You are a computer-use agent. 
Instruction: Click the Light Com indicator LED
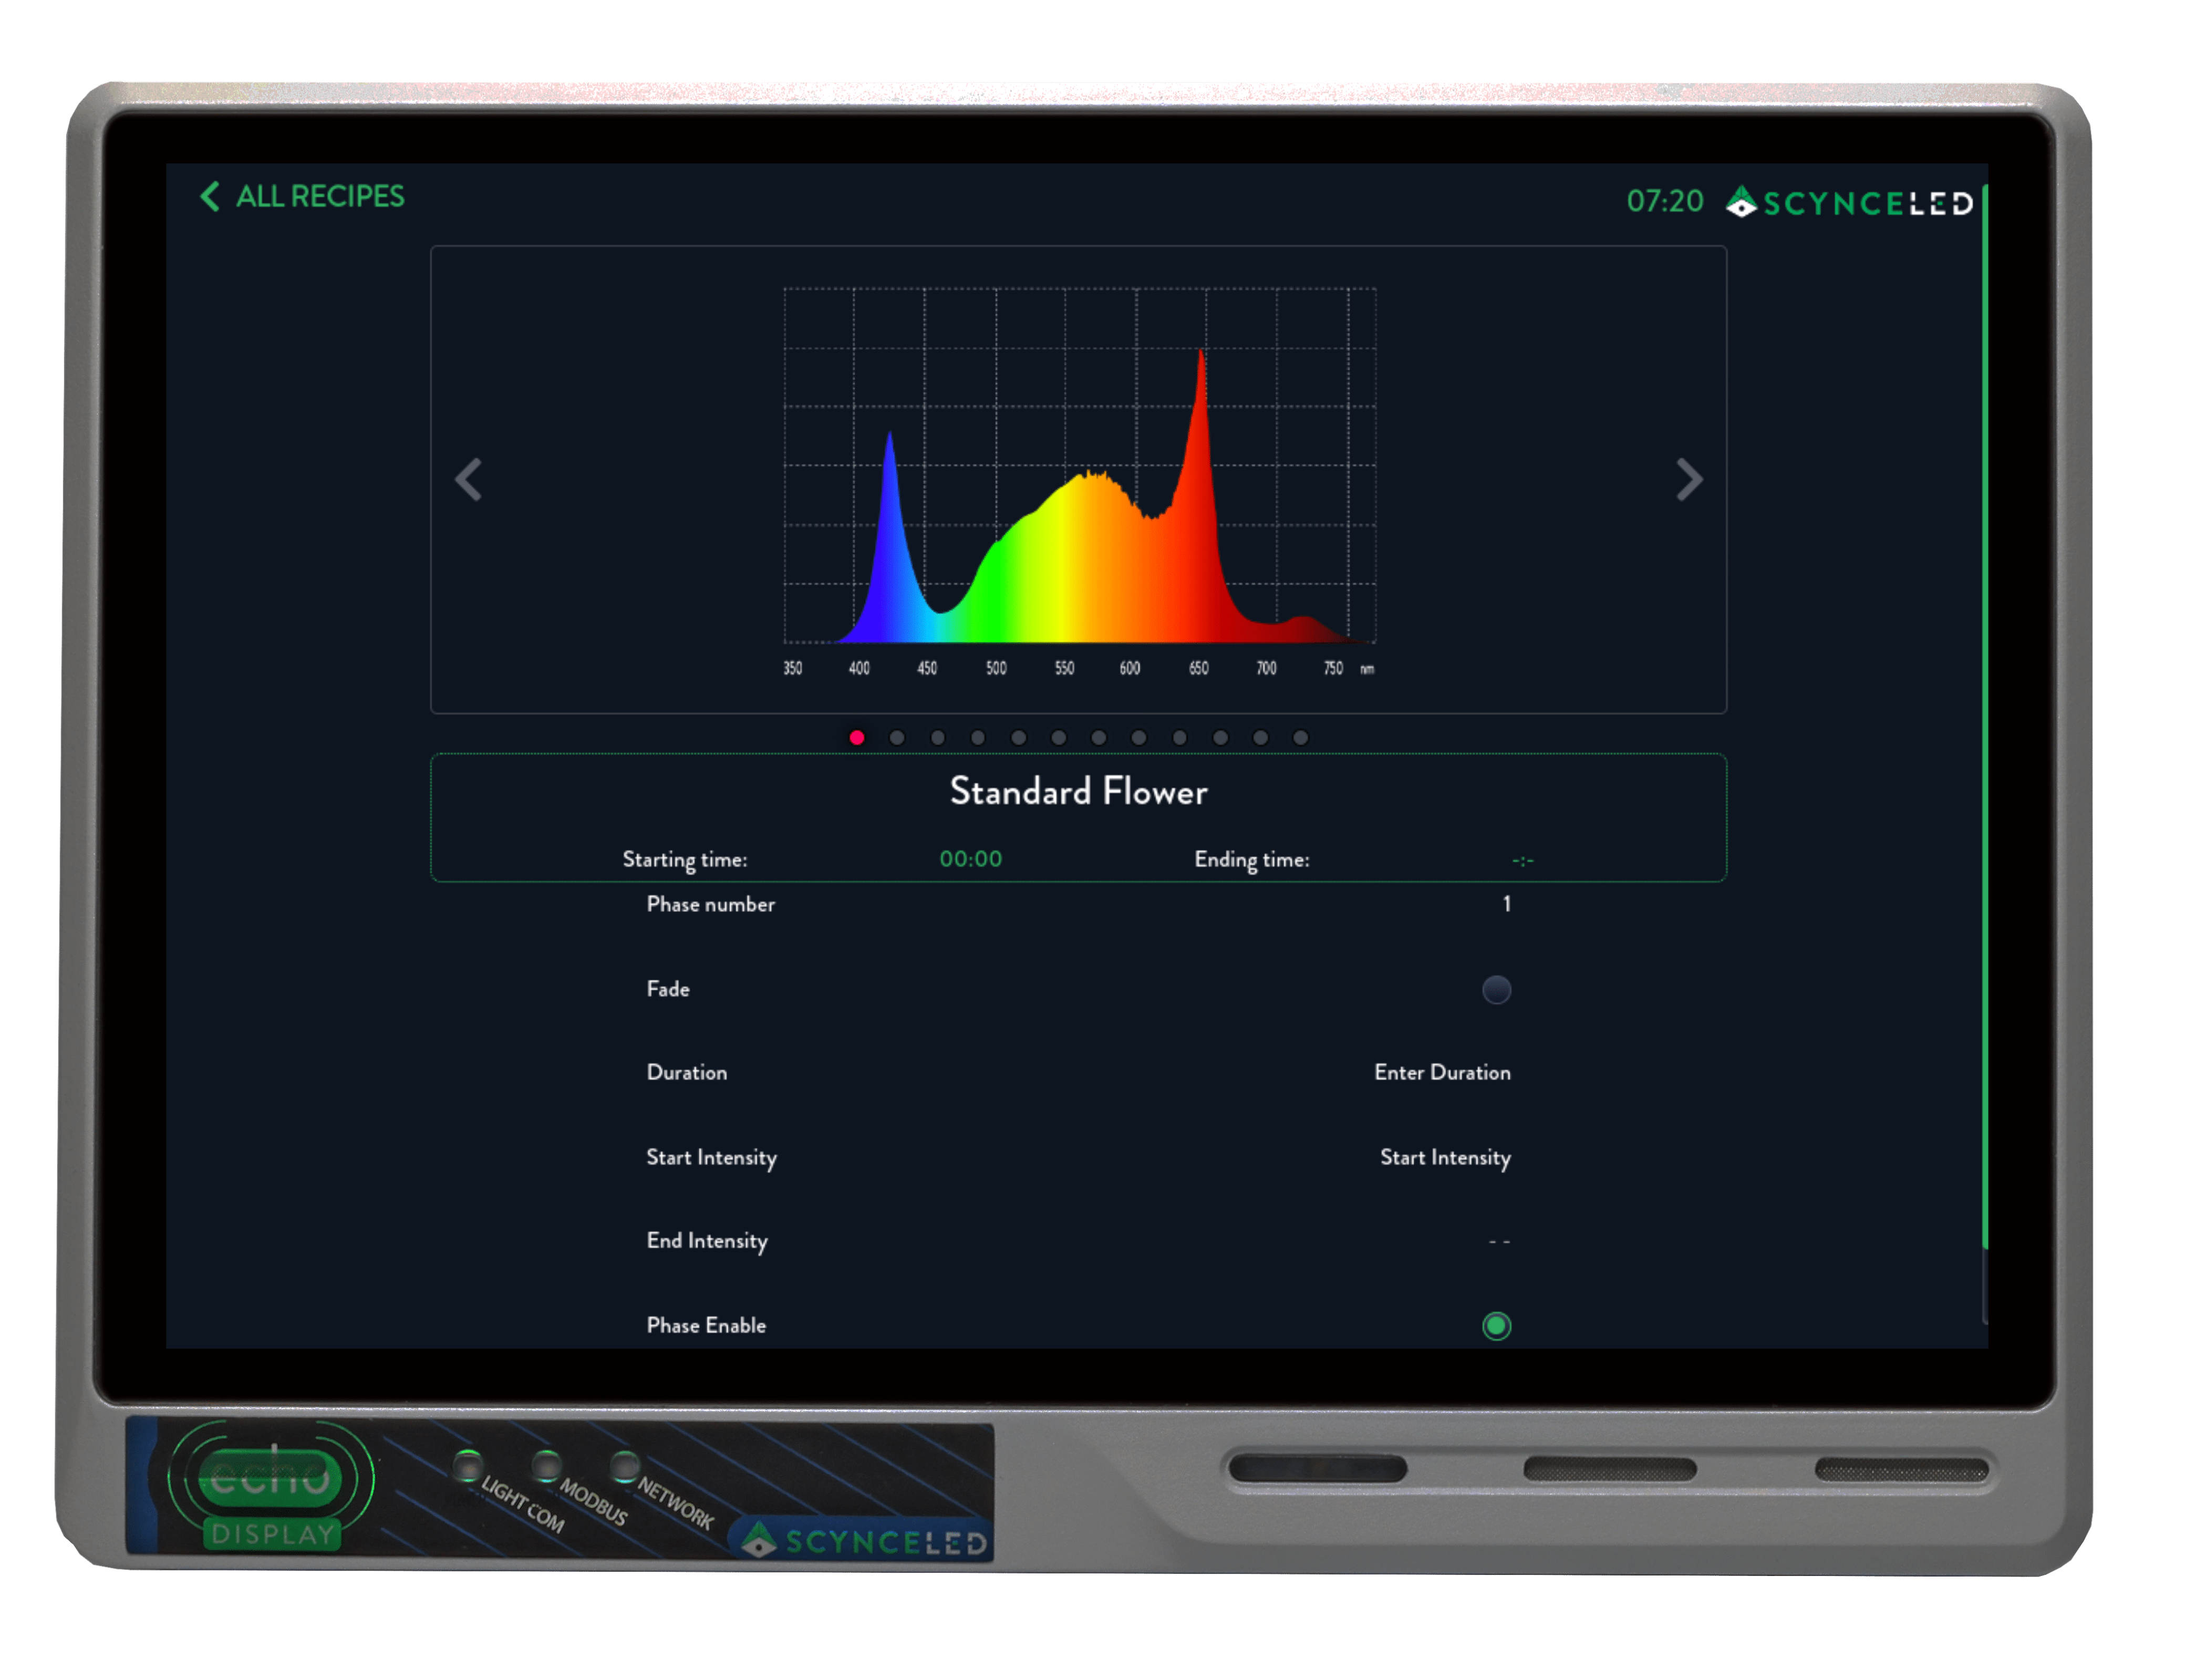pos(467,1466)
